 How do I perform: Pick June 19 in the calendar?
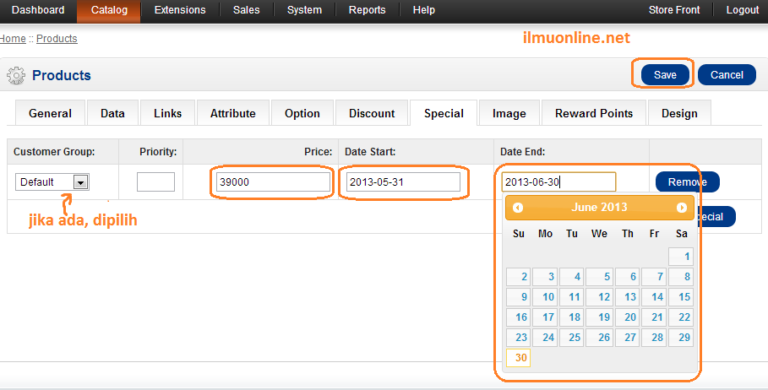tap(600, 317)
